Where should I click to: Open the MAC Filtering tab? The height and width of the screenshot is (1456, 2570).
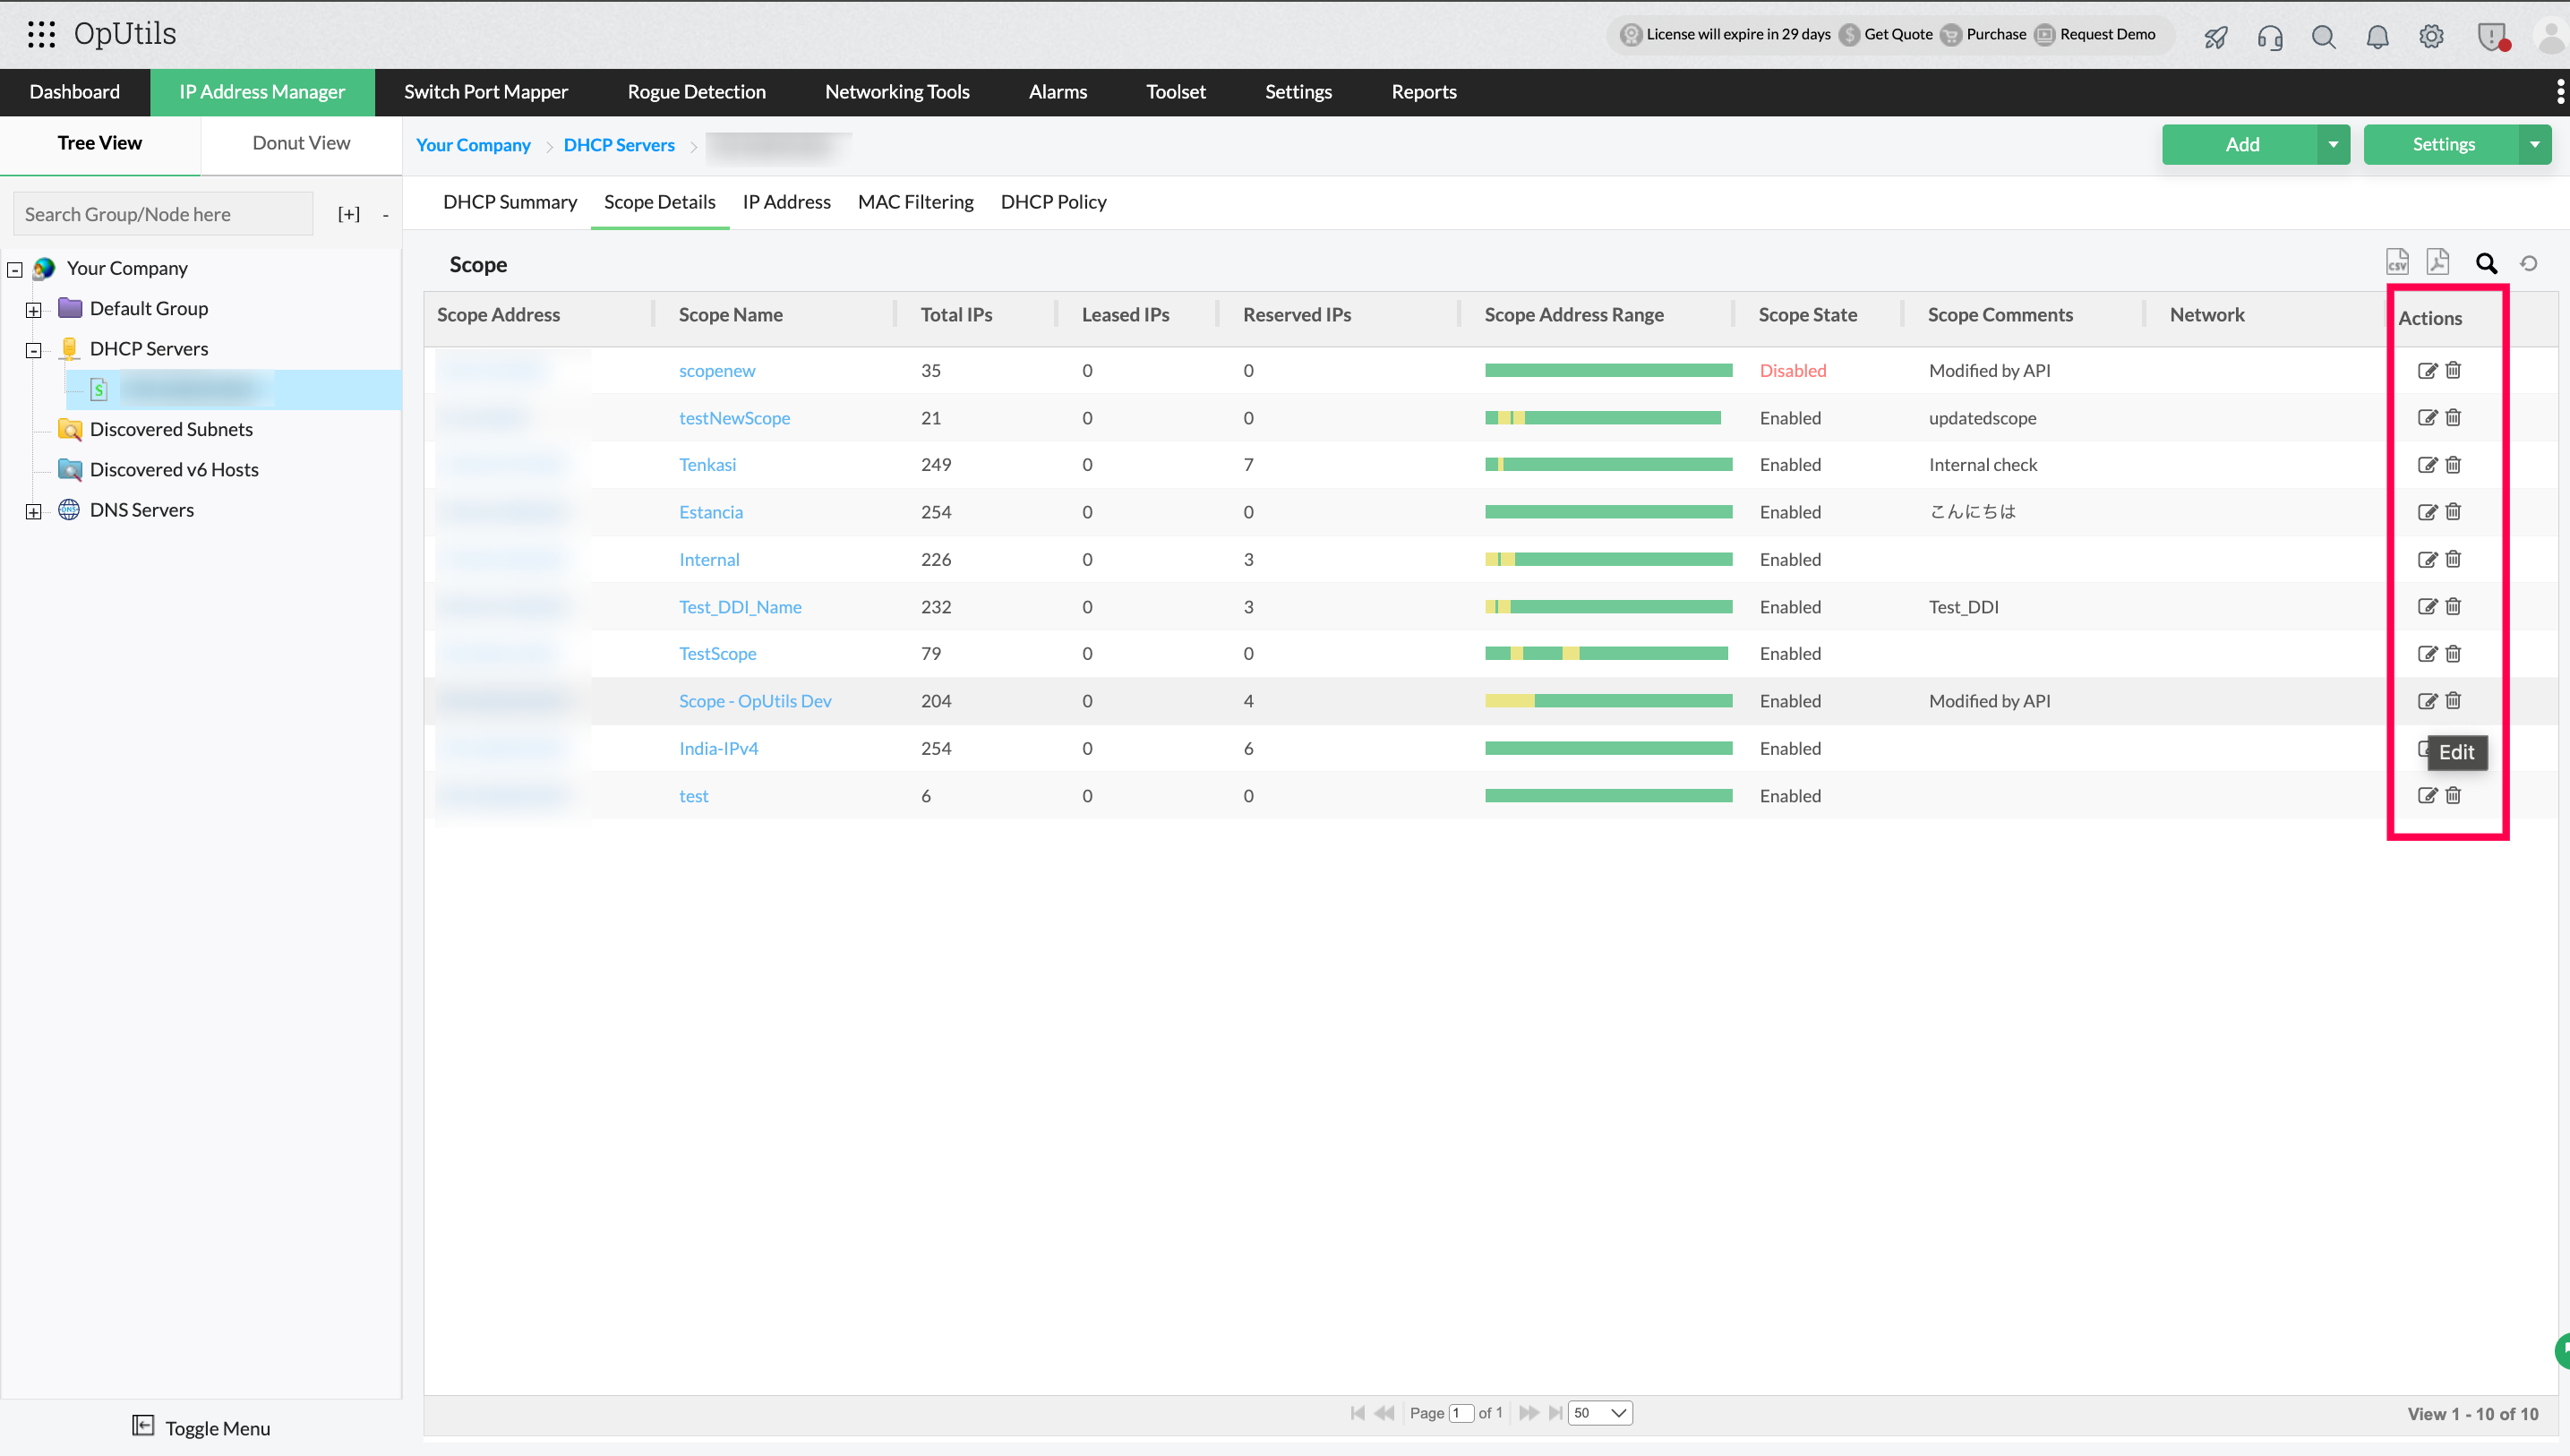click(915, 202)
